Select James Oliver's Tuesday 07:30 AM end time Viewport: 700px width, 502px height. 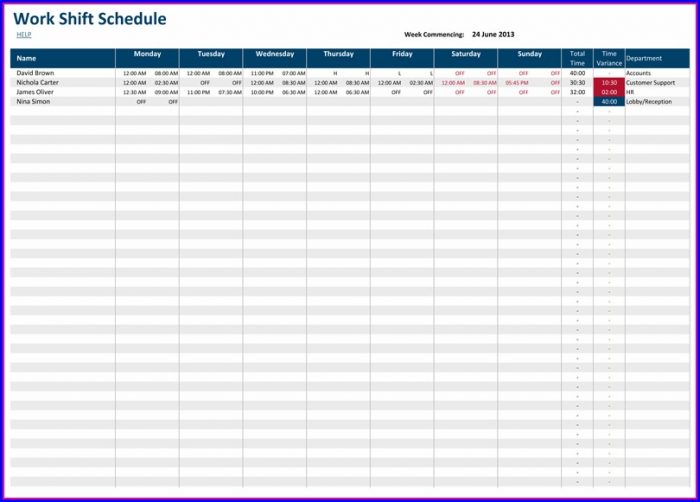pyautogui.click(x=230, y=92)
